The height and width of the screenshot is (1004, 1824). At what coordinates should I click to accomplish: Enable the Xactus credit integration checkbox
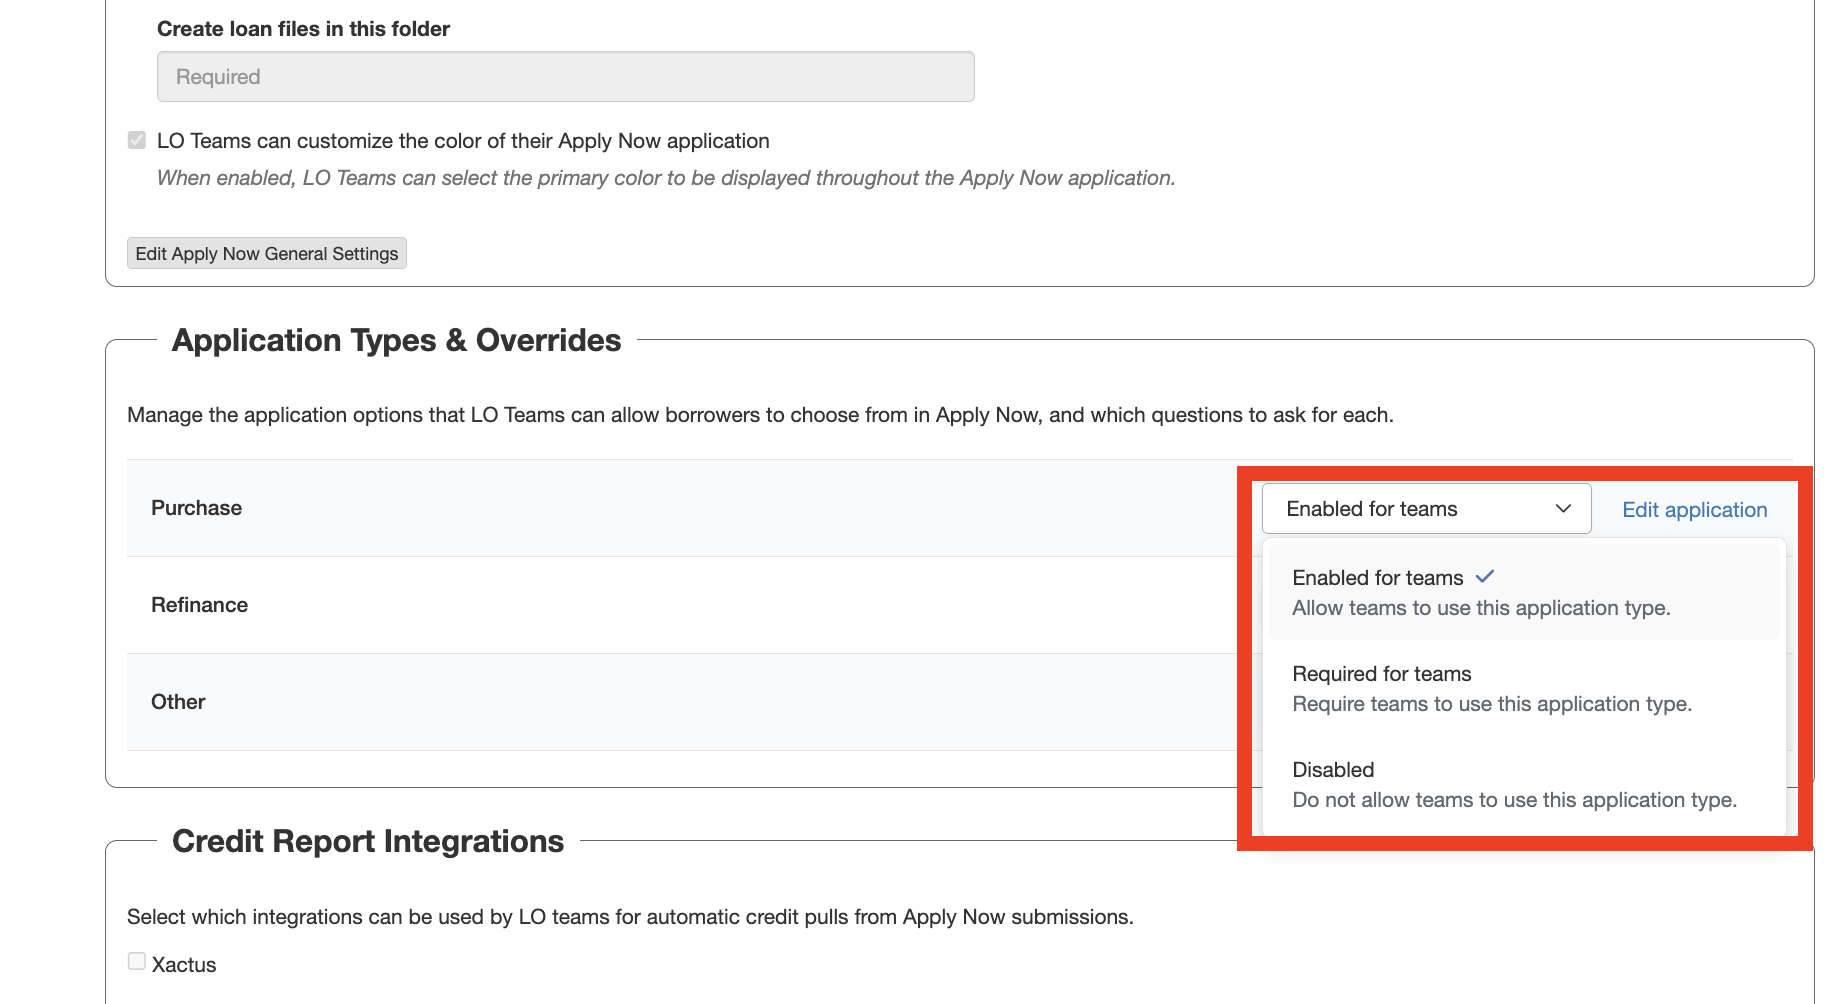[x=137, y=962]
